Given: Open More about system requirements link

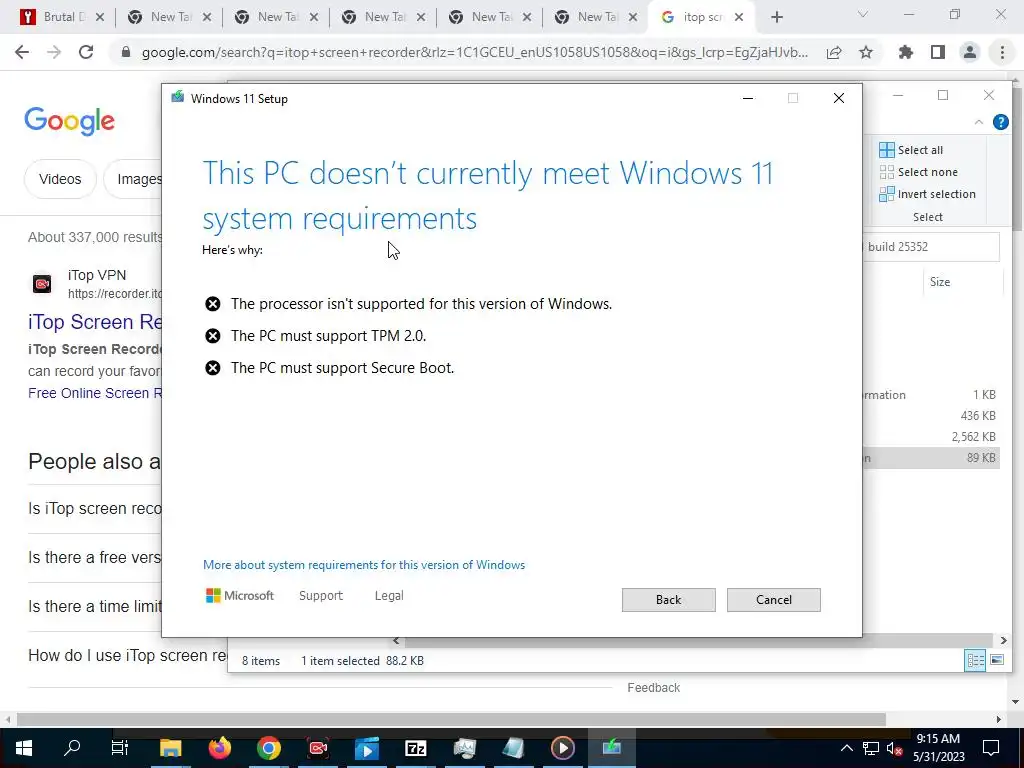Looking at the screenshot, I should tap(364, 565).
